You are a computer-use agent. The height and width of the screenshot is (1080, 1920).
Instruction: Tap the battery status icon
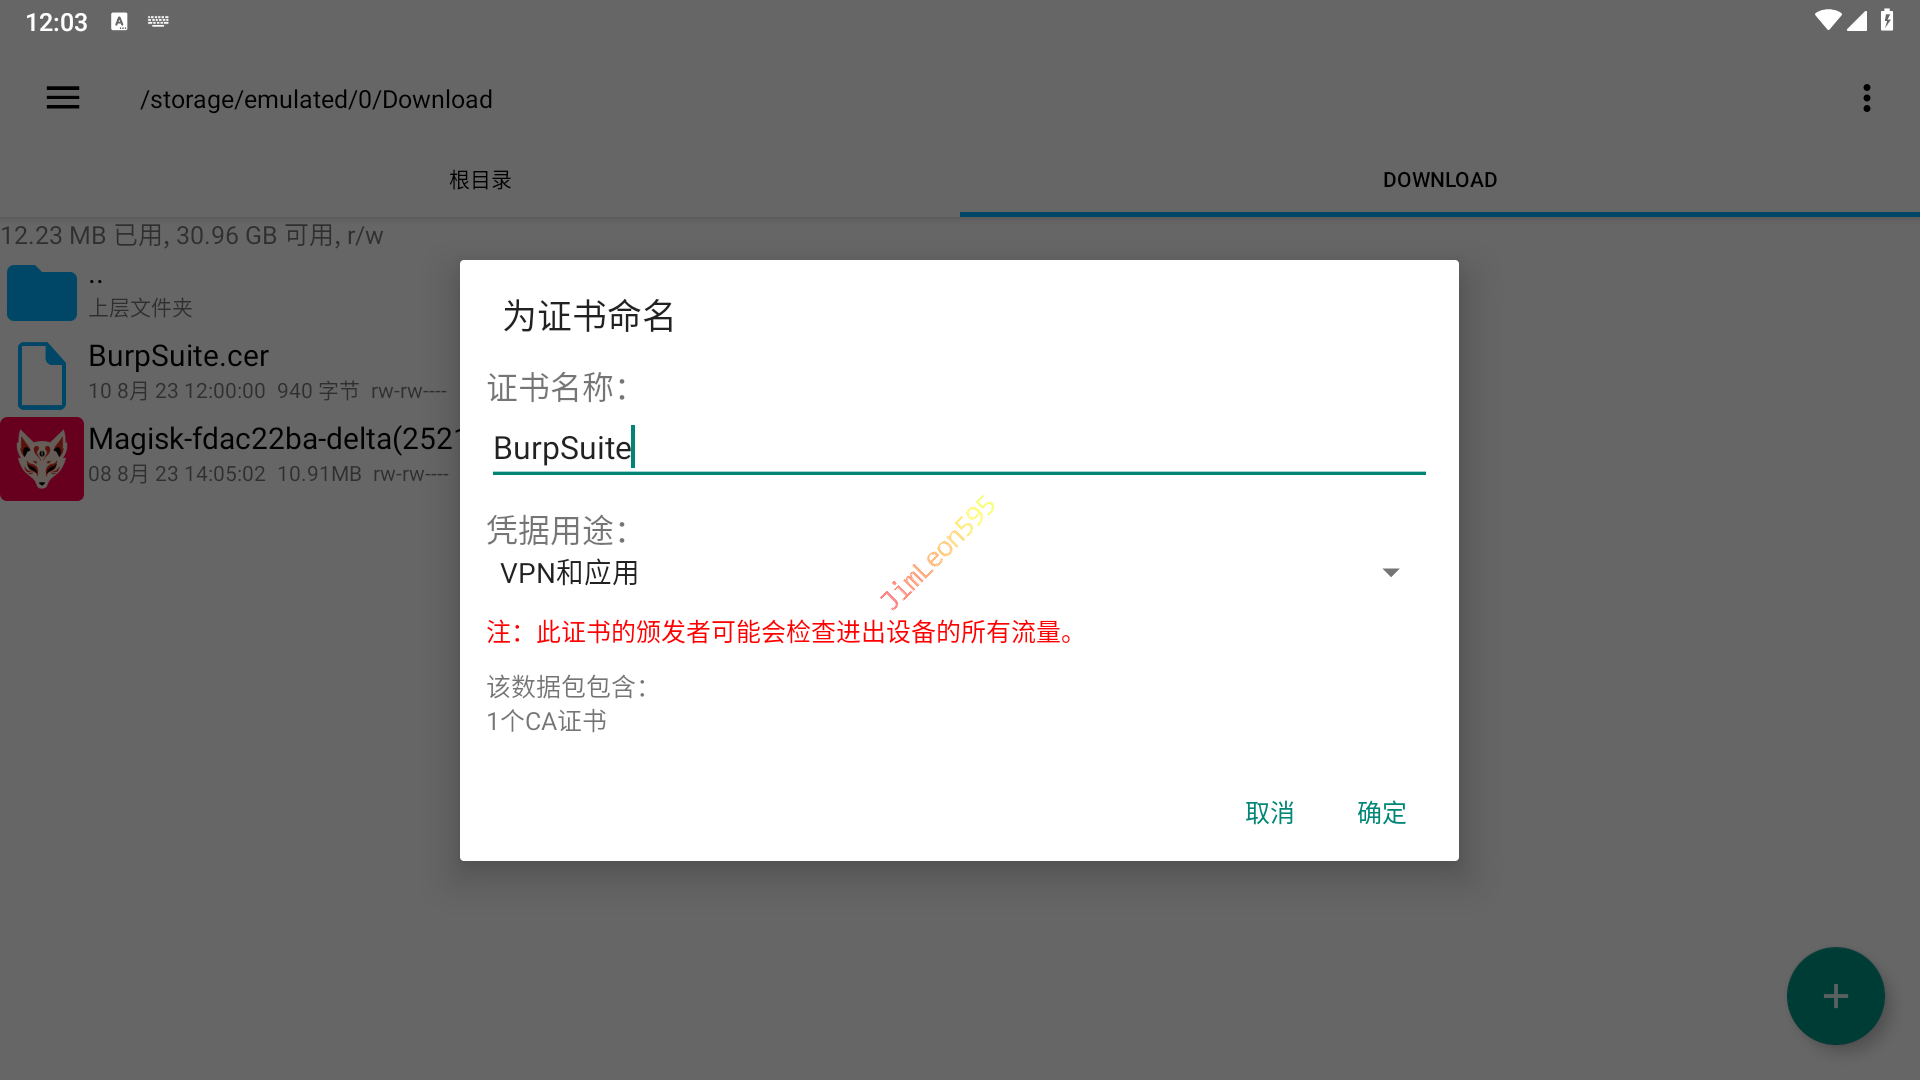click(x=1887, y=21)
